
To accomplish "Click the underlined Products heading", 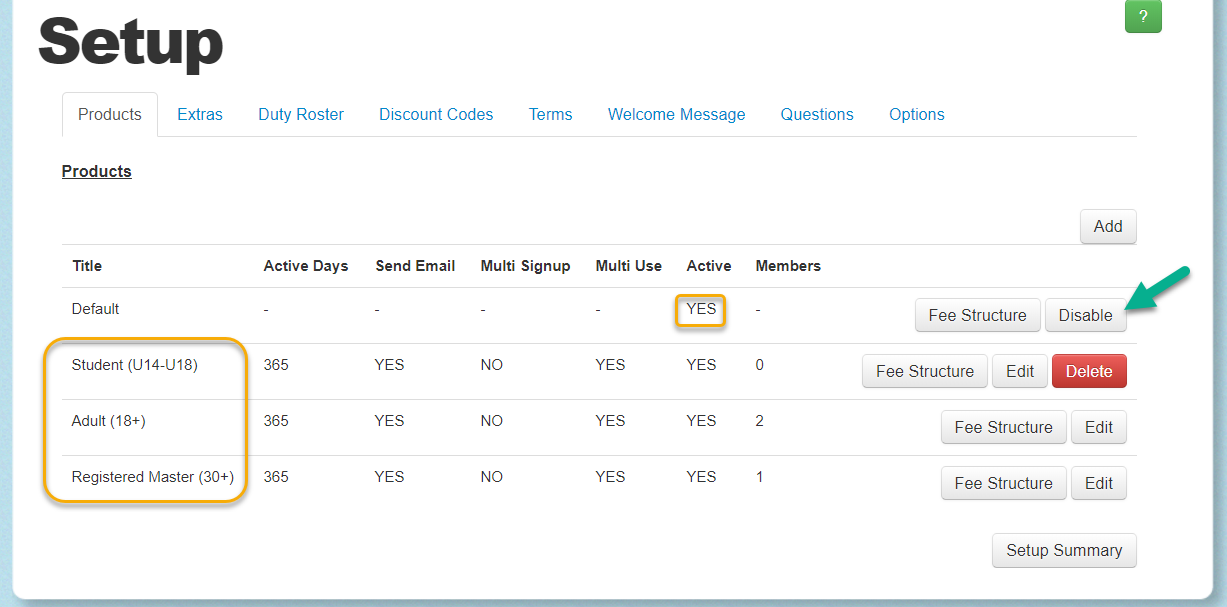I will 97,171.
